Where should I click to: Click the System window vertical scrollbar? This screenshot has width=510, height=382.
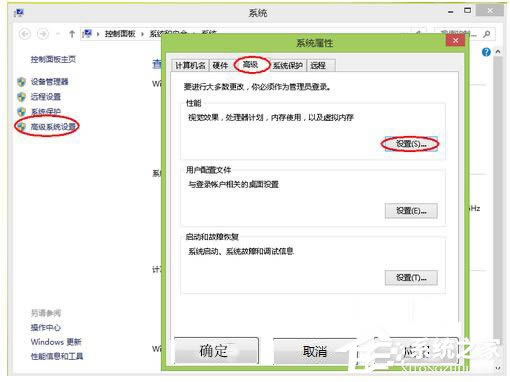click(498, 200)
